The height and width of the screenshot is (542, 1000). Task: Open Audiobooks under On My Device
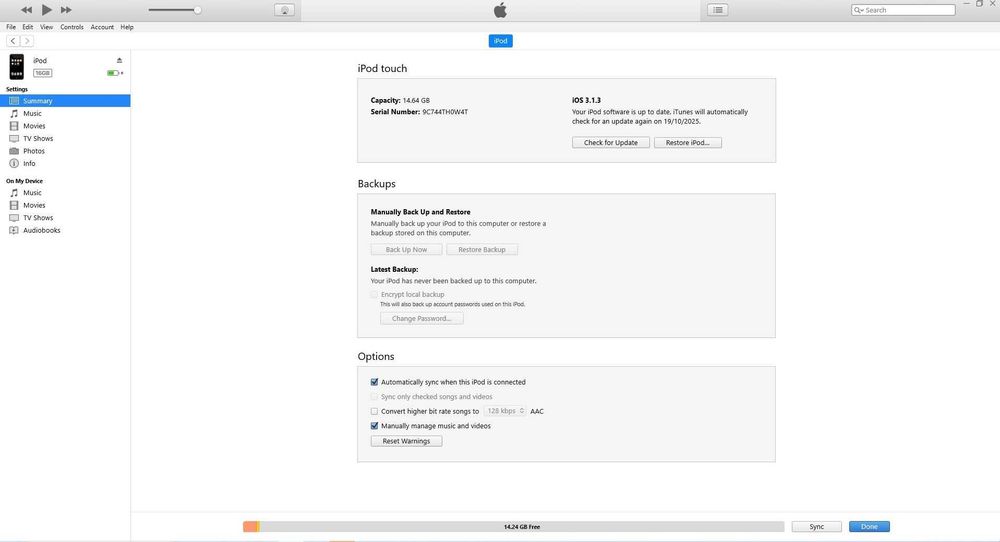(x=42, y=230)
